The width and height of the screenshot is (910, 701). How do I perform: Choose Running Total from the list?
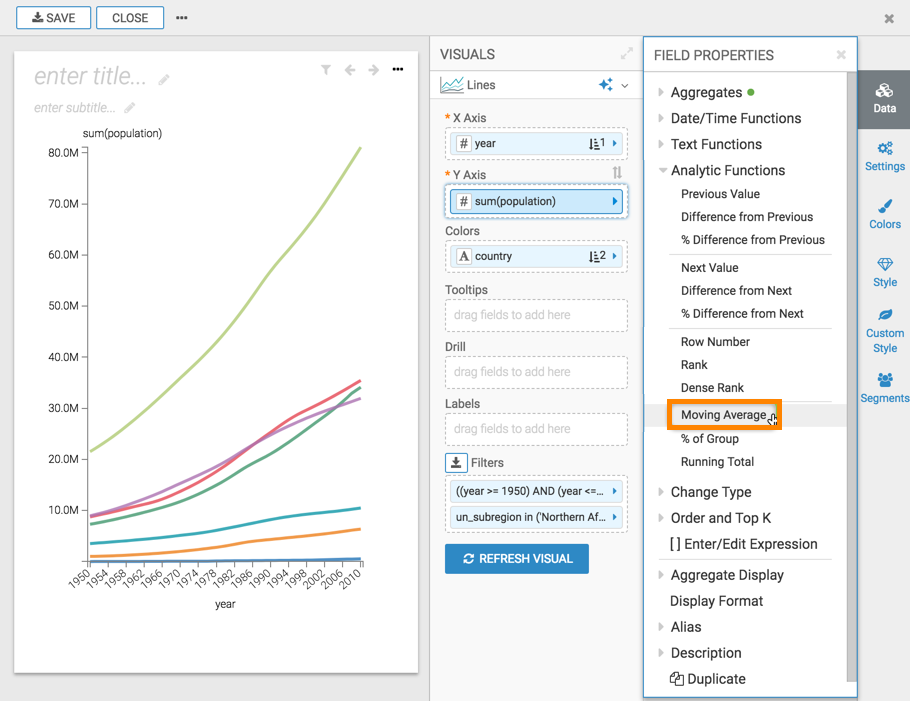(717, 462)
